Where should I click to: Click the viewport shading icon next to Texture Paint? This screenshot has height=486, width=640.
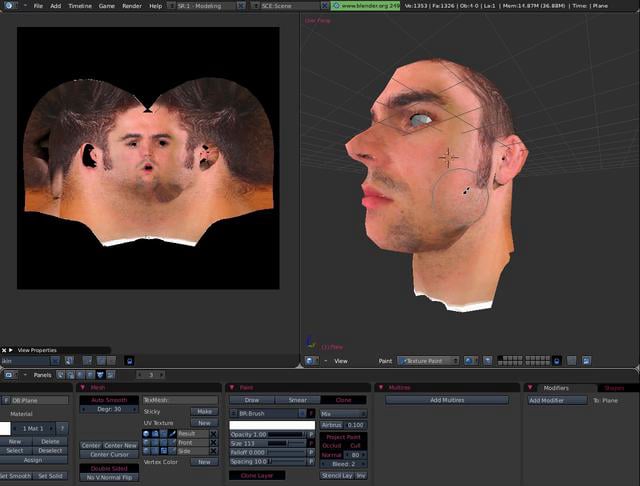coord(469,361)
